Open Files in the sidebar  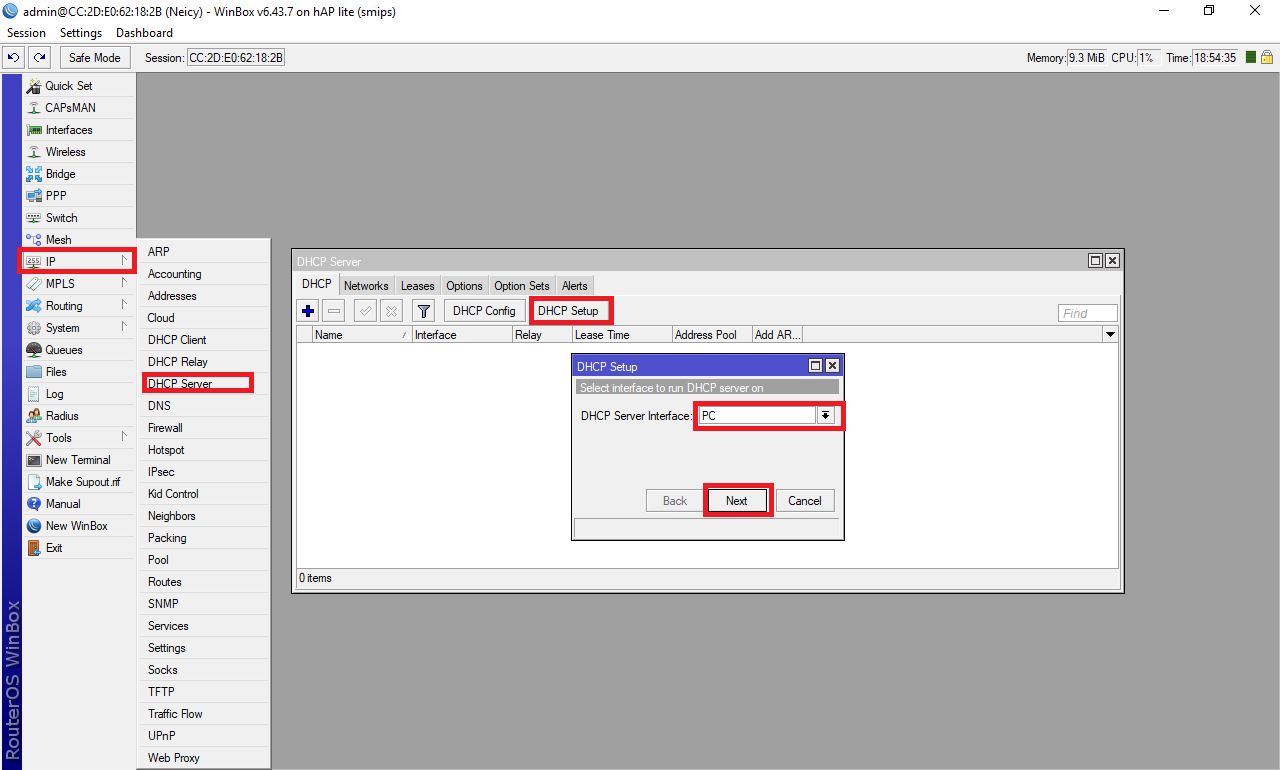(x=79, y=372)
